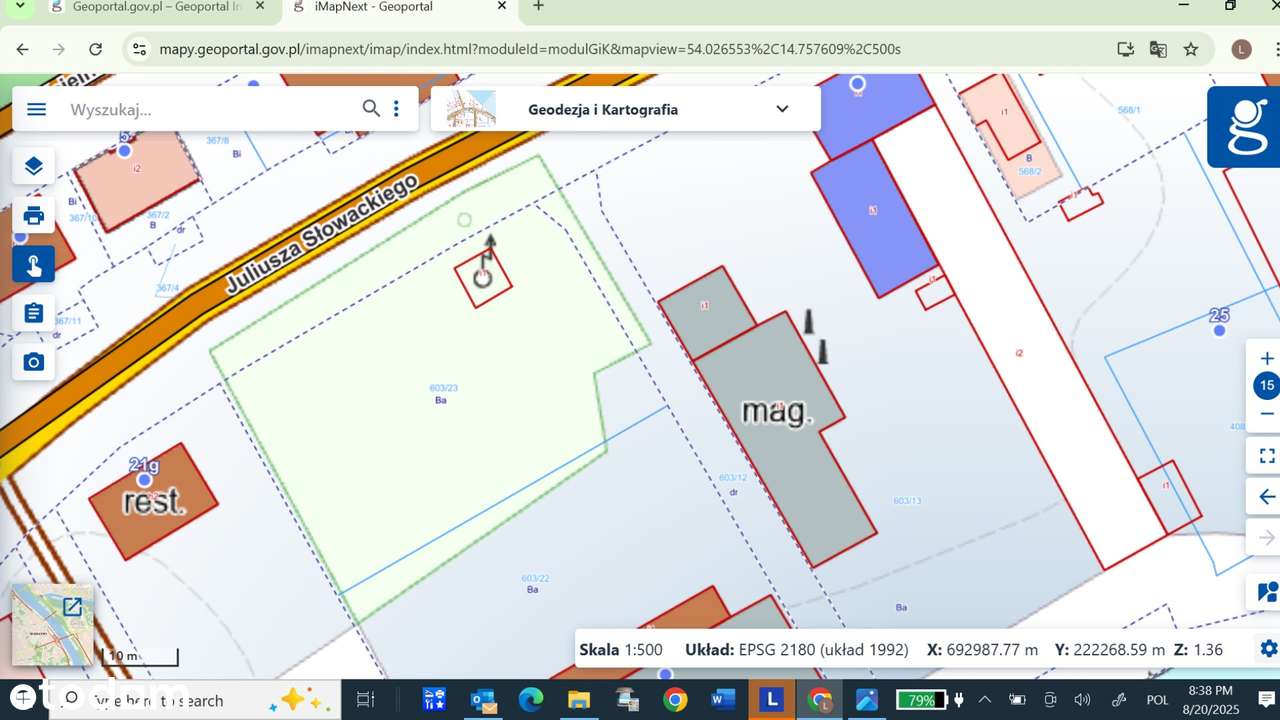Click the Y coordinate value 222268.59 m
Image resolution: width=1280 pixels, height=720 pixels.
[1110, 649]
